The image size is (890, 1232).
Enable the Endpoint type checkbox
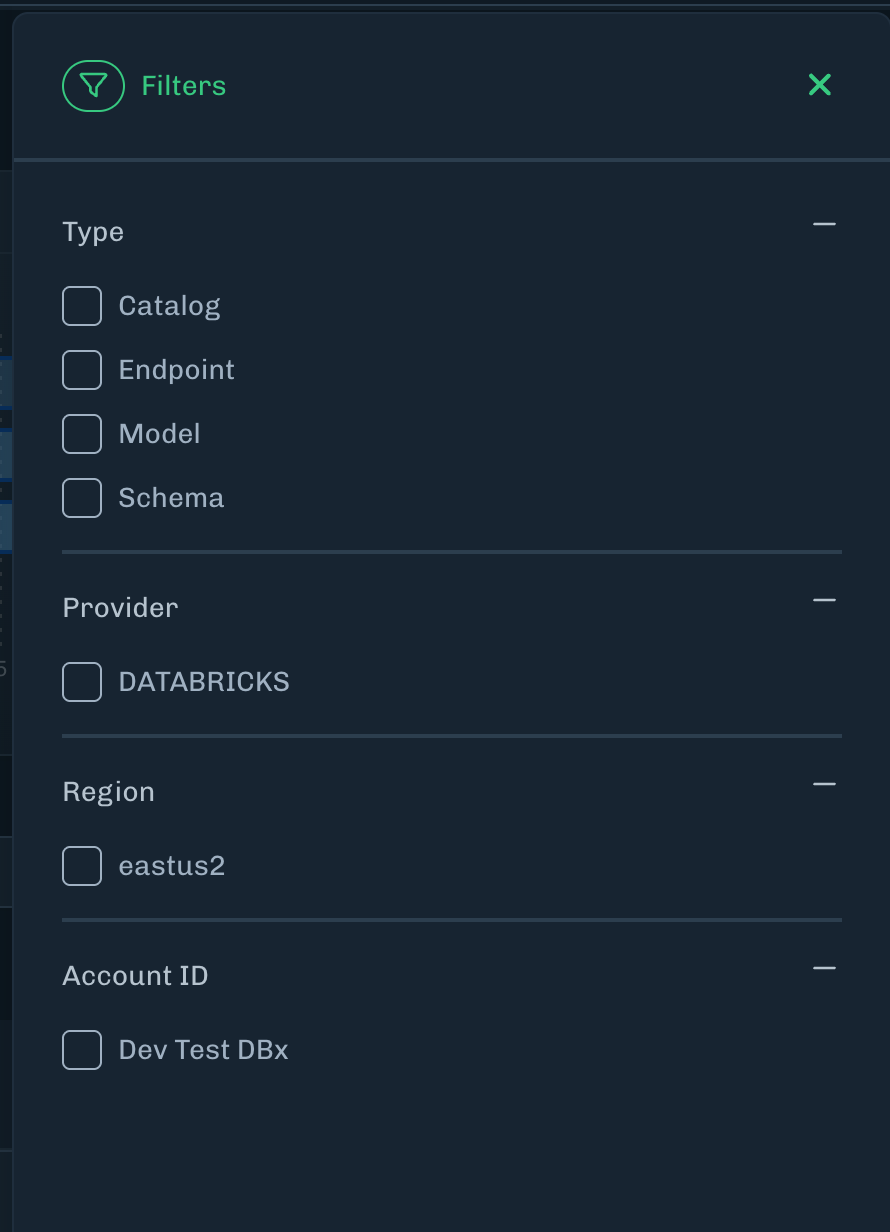(x=82, y=370)
